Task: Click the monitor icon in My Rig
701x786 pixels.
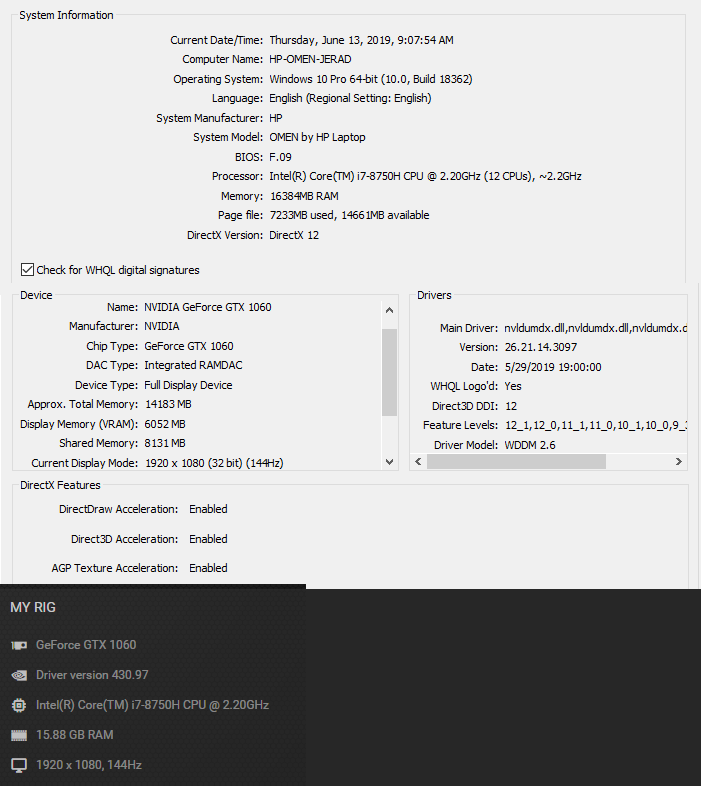Action: (19, 765)
